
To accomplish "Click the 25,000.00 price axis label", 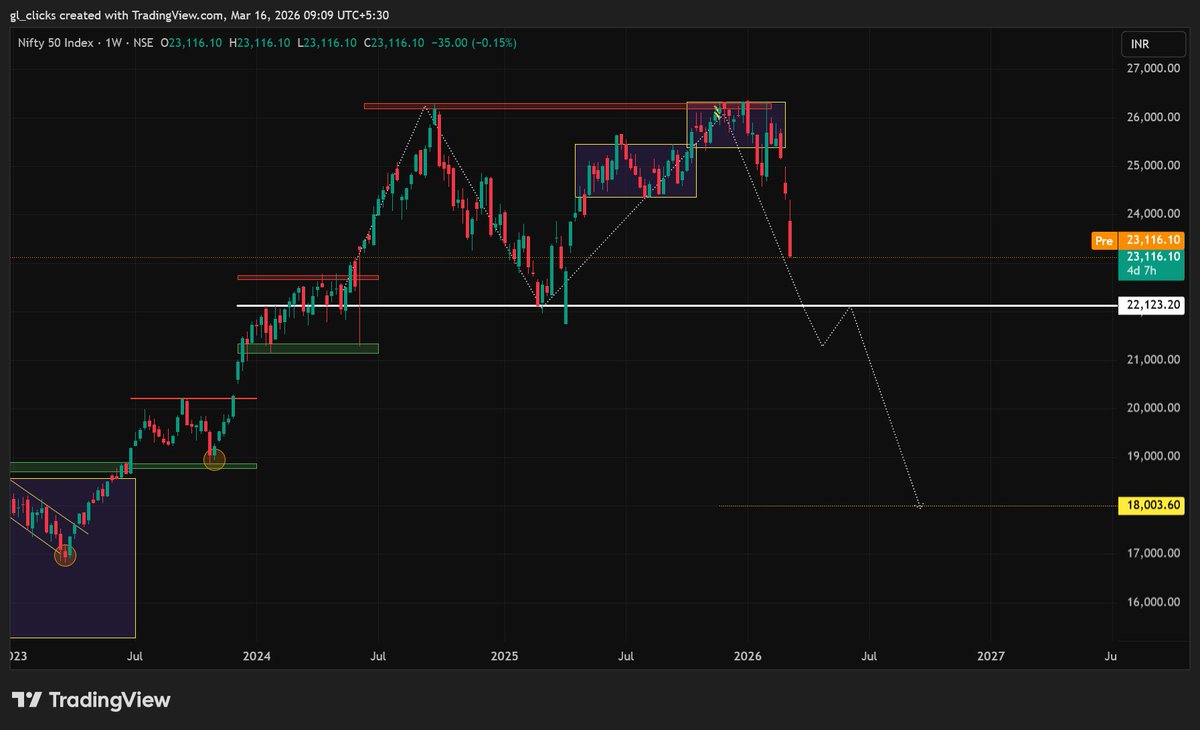I will click(x=1155, y=165).
